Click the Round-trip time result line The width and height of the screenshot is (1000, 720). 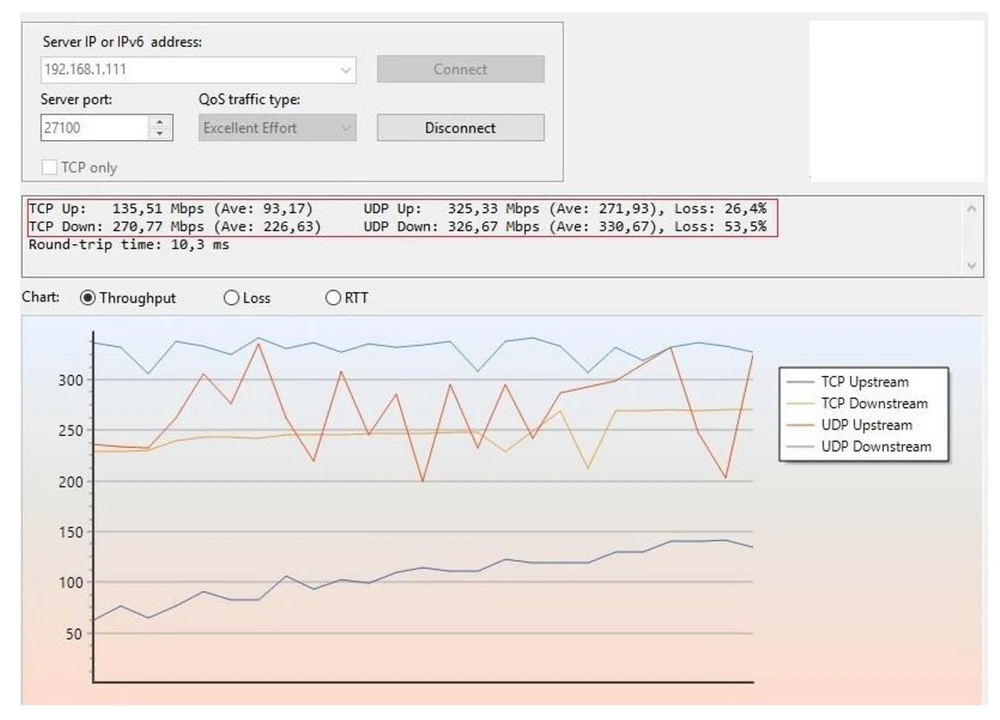point(129,245)
